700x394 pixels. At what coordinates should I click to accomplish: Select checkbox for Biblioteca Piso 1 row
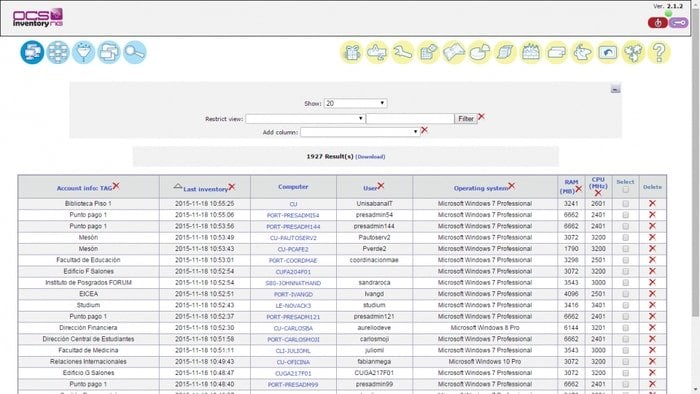[625, 203]
